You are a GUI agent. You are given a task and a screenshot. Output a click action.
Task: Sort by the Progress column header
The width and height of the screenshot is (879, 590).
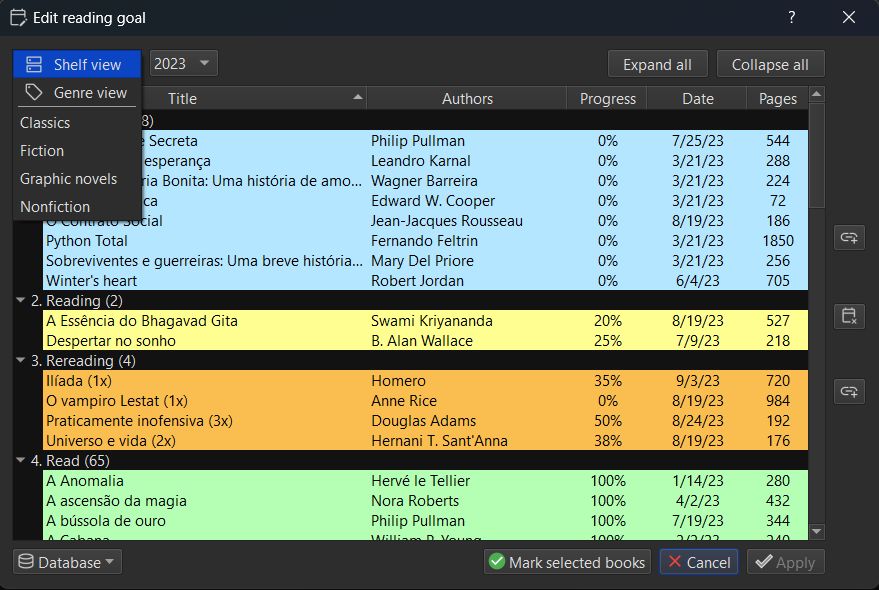[608, 99]
